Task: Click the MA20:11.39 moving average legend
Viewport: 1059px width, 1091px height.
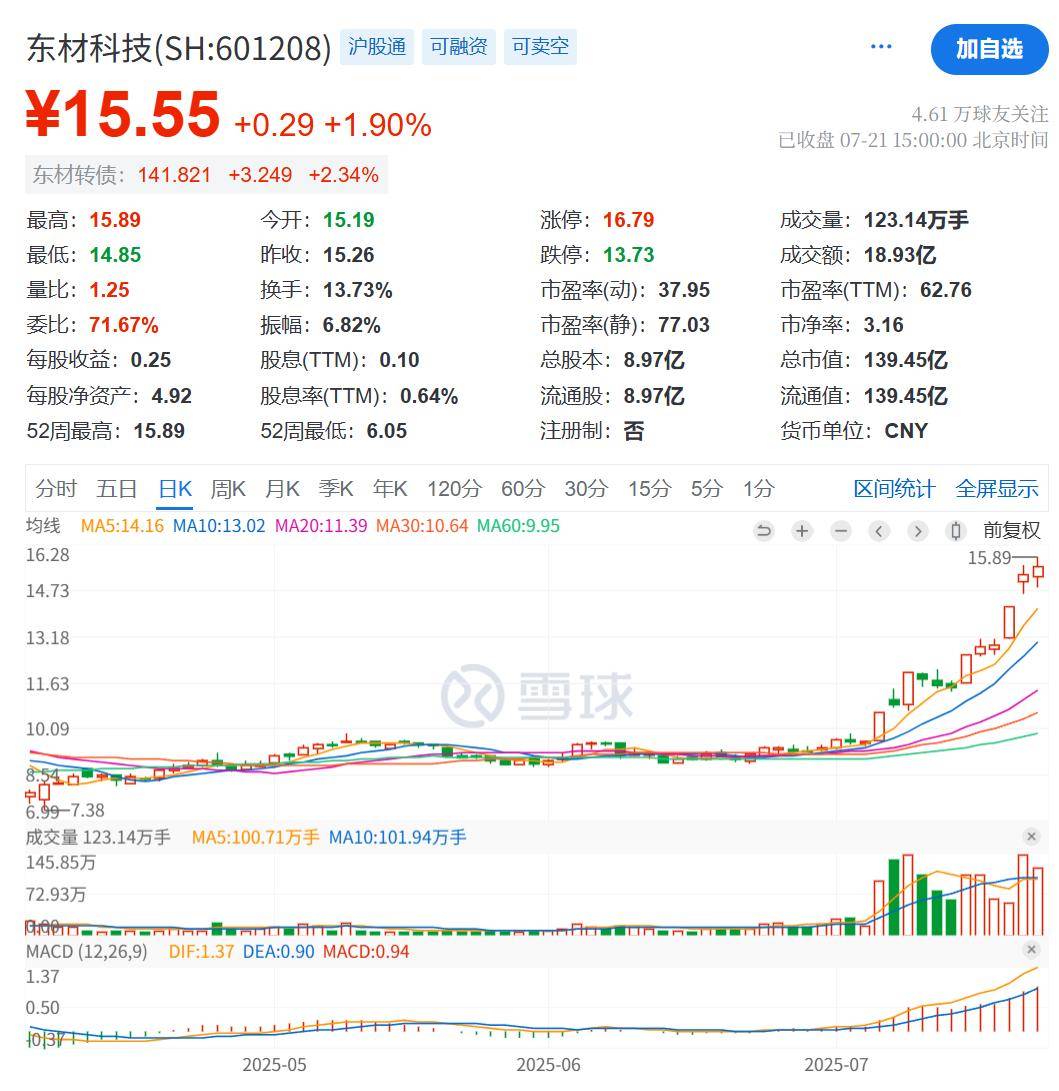Action: 321,526
